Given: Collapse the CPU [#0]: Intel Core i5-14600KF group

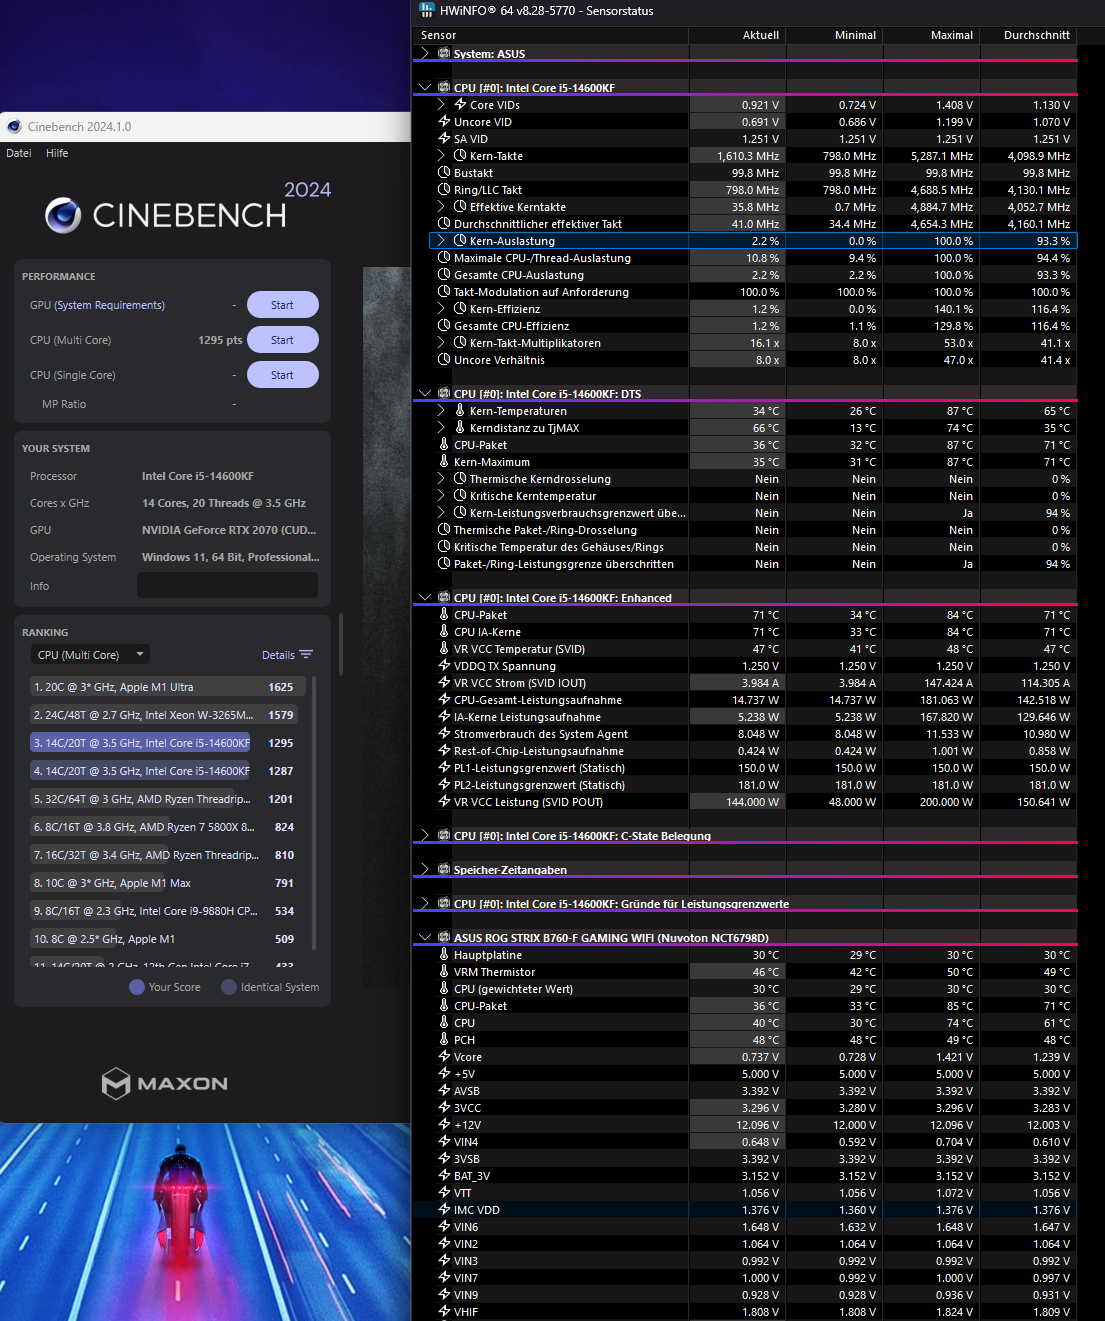Looking at the screenshot, I should [425, 88].
